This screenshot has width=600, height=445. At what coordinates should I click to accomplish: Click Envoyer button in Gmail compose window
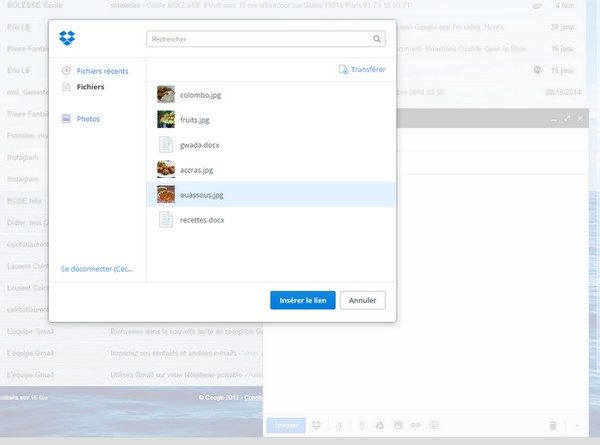point(286,425)
